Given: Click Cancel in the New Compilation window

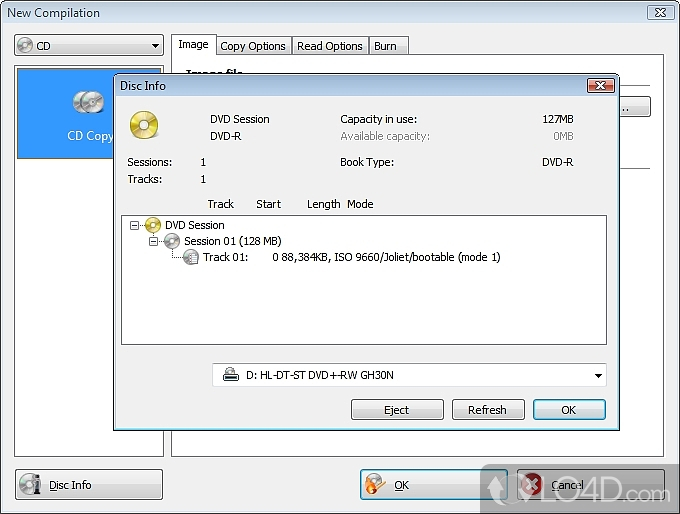Looking at the screenshot, I should click(591, 485).
